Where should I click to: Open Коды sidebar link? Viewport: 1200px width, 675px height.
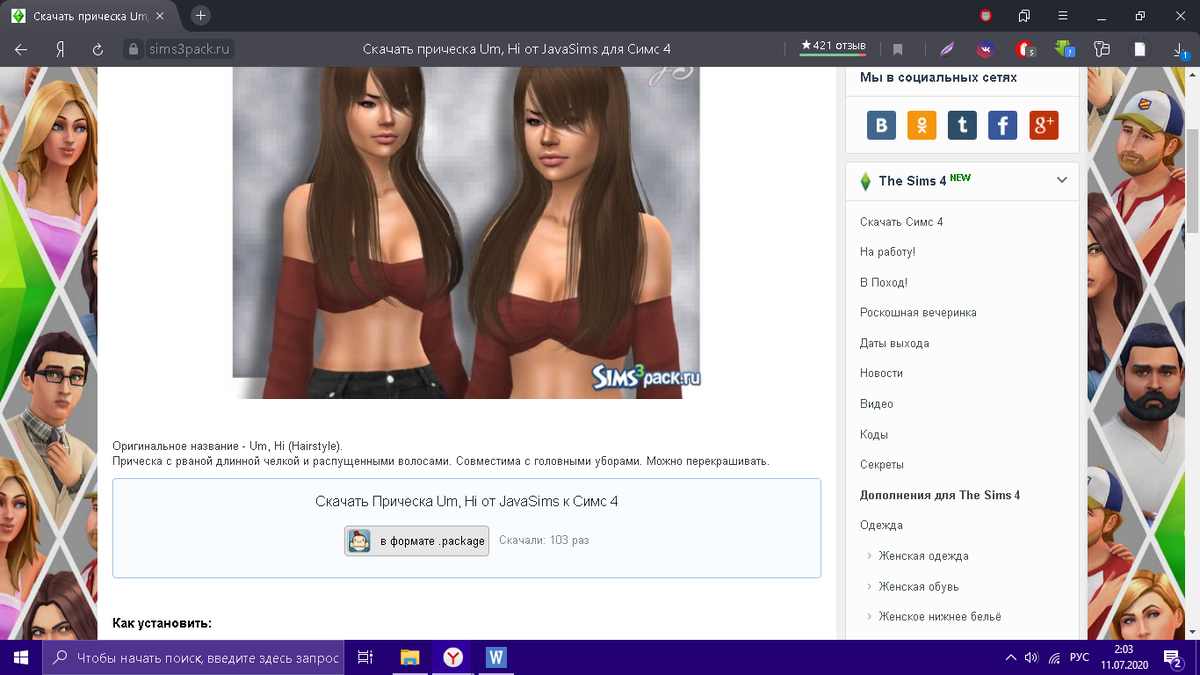(x=873, y=435)
